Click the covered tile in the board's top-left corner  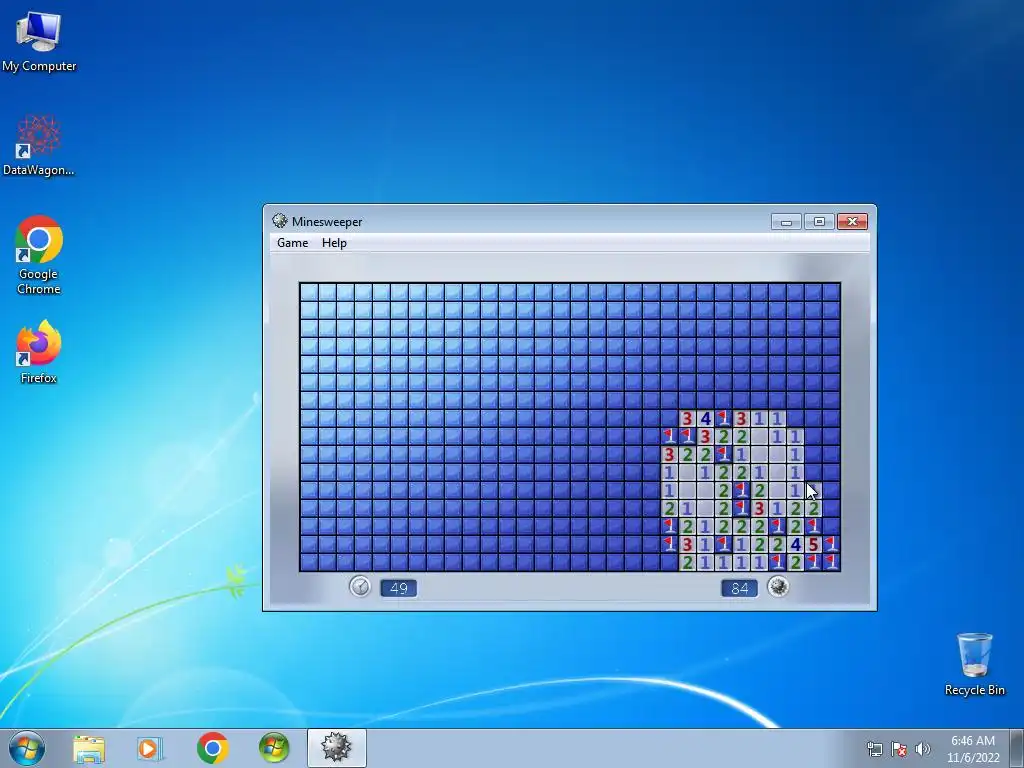[x=309, y=292]
